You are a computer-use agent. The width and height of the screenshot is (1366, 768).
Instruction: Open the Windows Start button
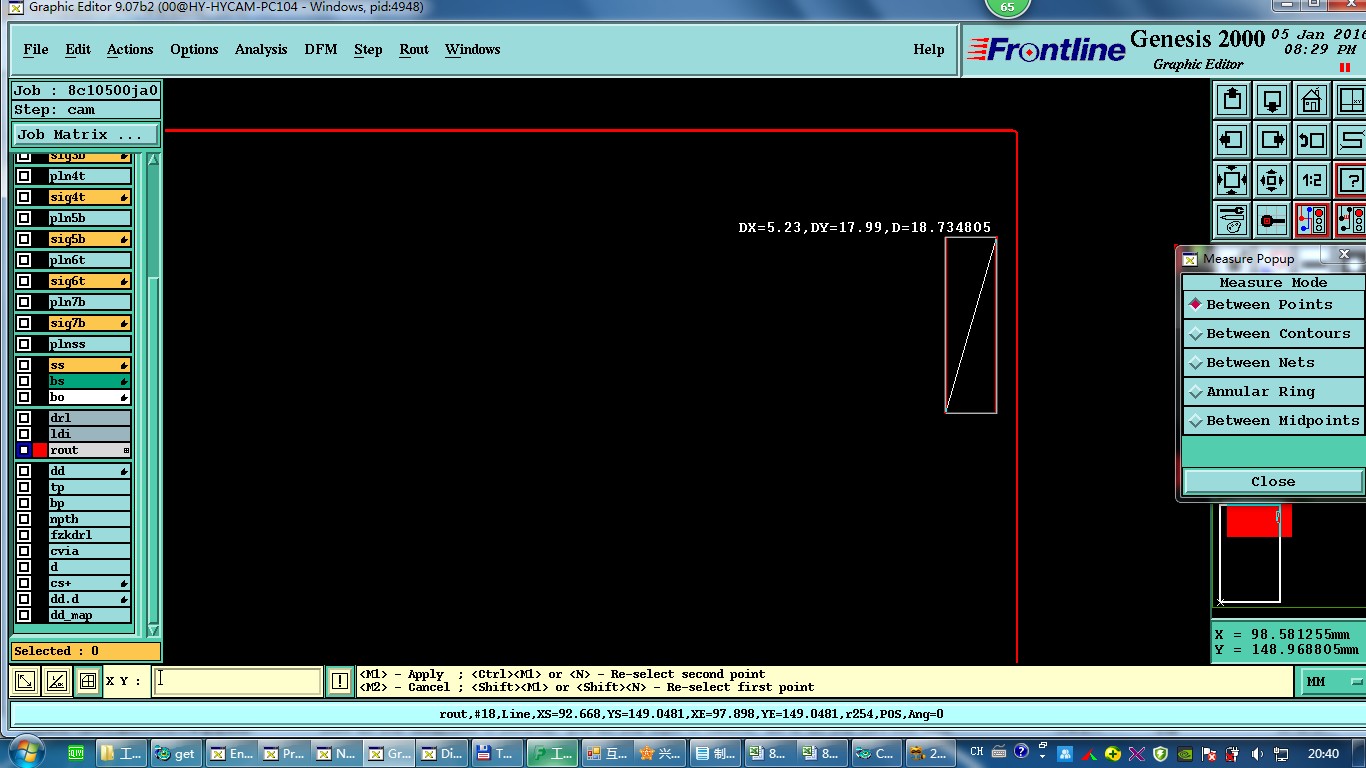point(25,753)
